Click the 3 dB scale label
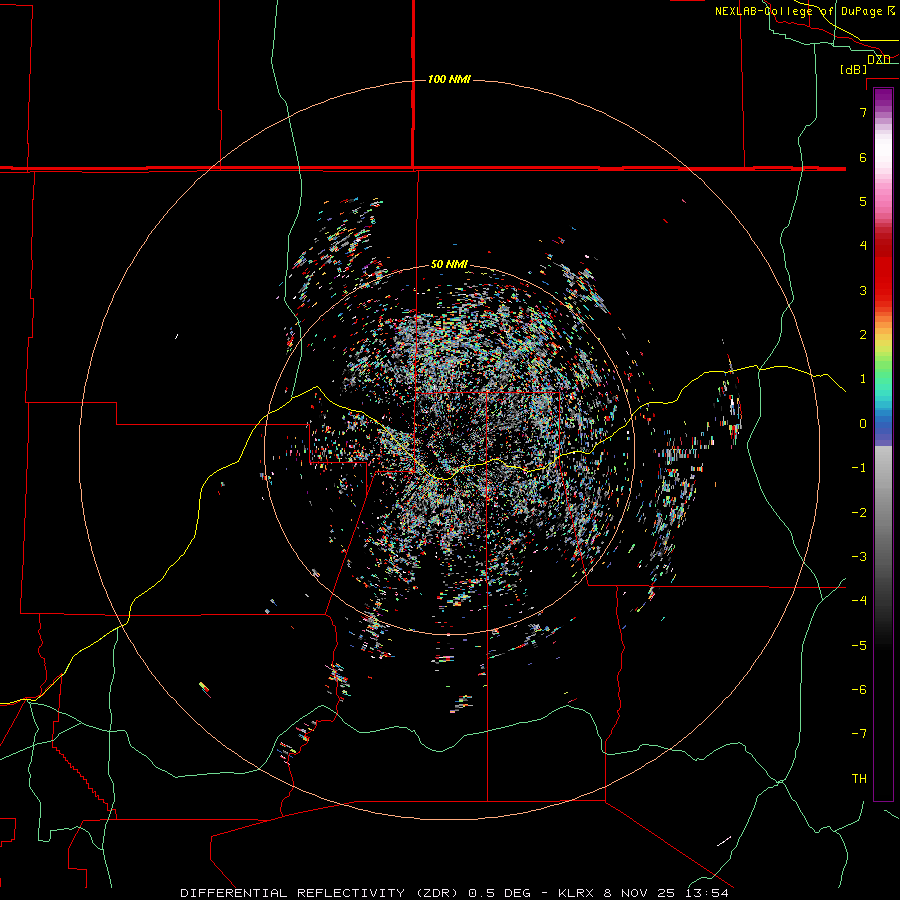Screen dimensions: 900x900 tap(863, 290)
